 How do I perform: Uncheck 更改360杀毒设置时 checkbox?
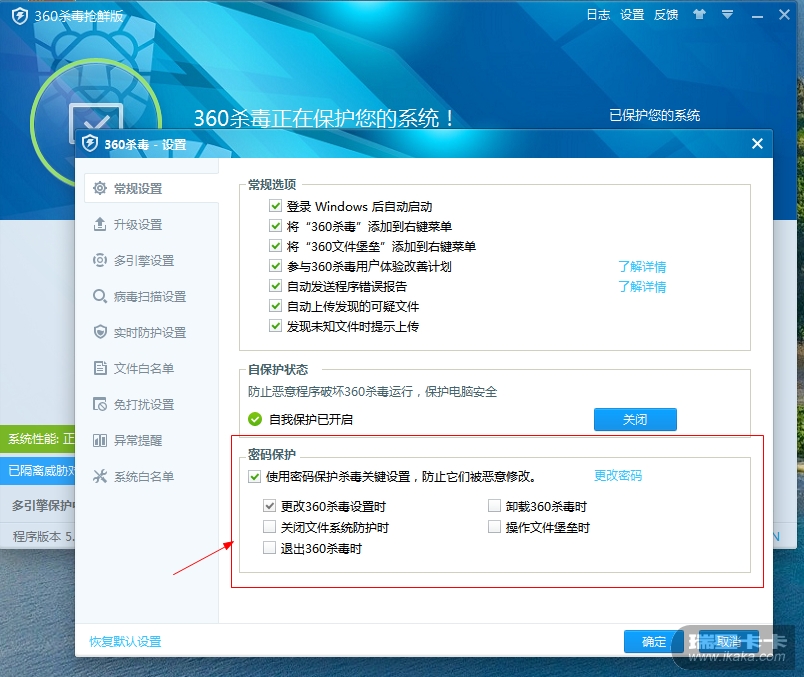coord(269,506)
